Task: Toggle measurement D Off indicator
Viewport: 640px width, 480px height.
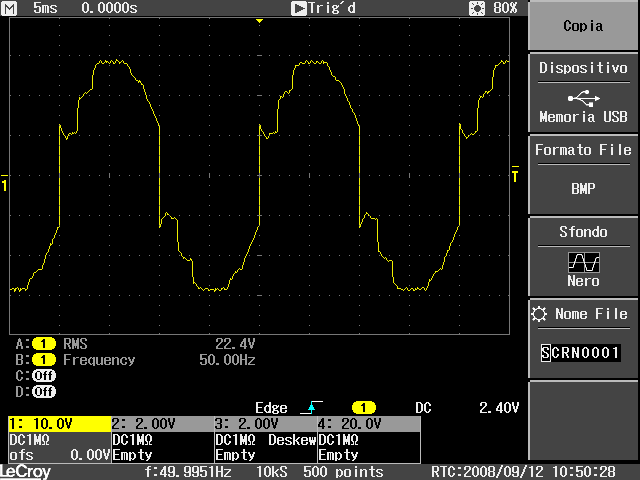Action: [44, 392]
